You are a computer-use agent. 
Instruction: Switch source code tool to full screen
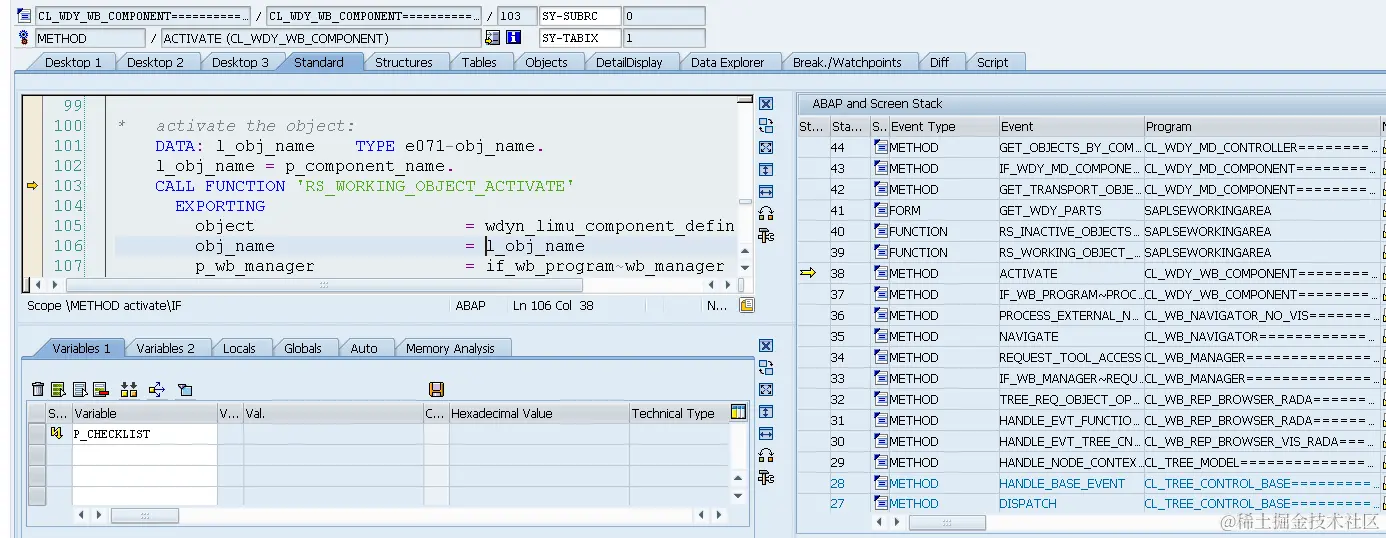pyautogui.click(x=766, y=147)
